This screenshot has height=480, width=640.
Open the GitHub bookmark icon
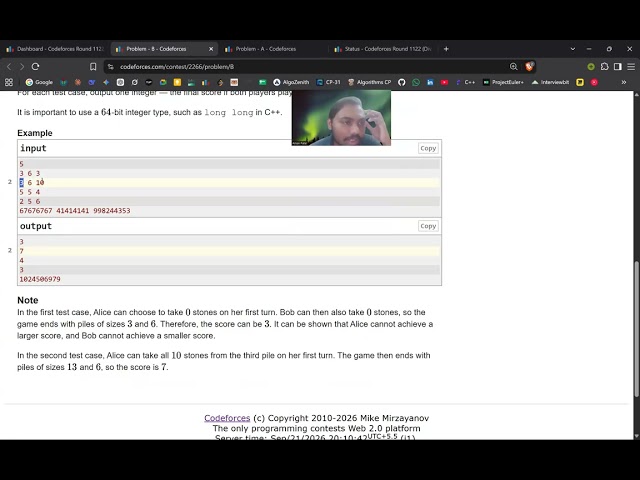point(402,82)
